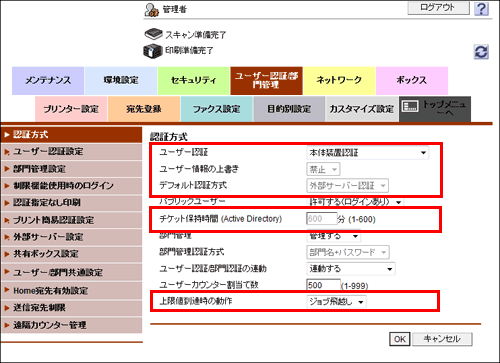Viewport: 500px width, 363px height.
Task: Click the printer status icon
Action: coord(153,51)
